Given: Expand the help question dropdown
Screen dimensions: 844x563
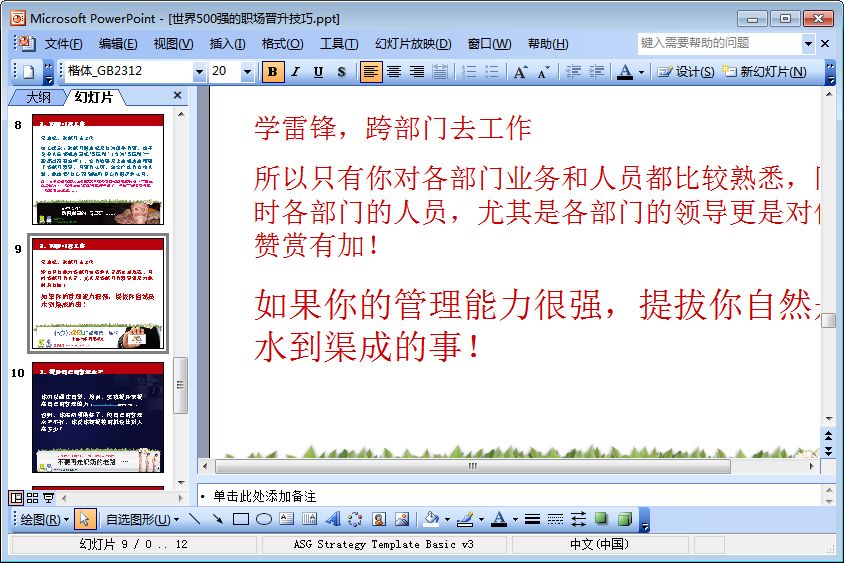Looking at the screenshot, I should (808, 44).
